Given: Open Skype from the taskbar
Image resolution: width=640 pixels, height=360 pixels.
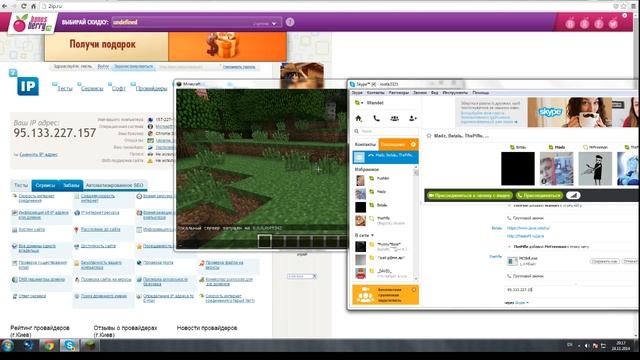Looking at the screenshot, I should pos(69,346).
